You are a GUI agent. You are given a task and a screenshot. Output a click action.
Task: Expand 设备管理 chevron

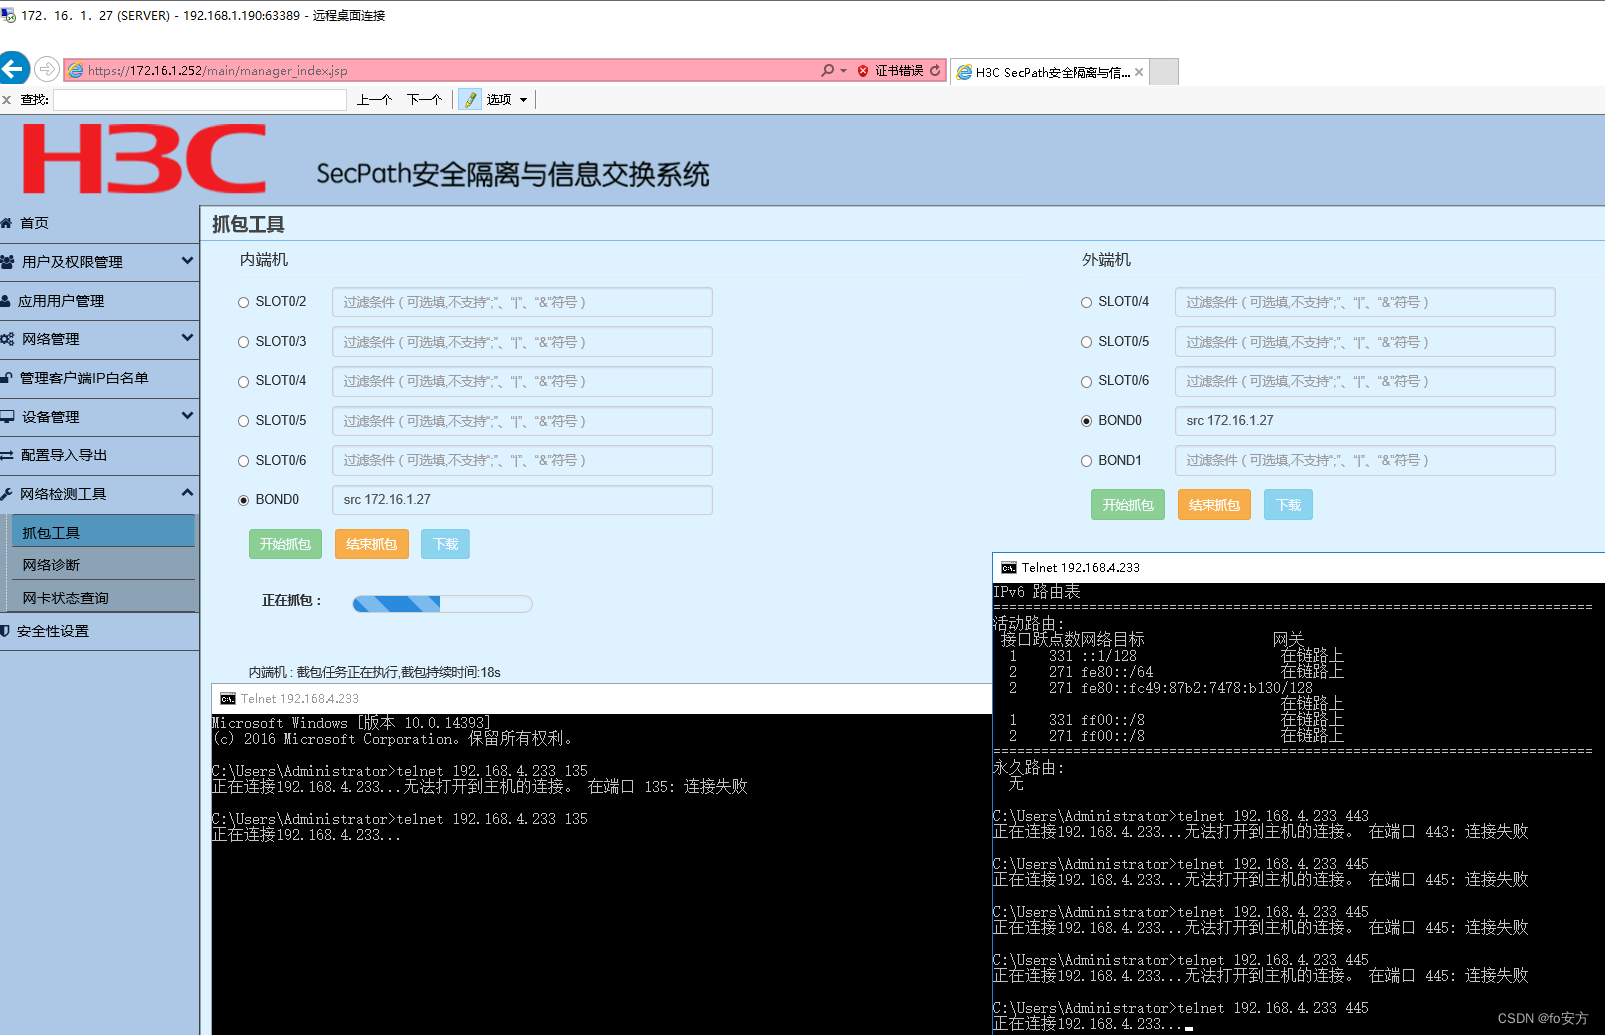point(187,416)
